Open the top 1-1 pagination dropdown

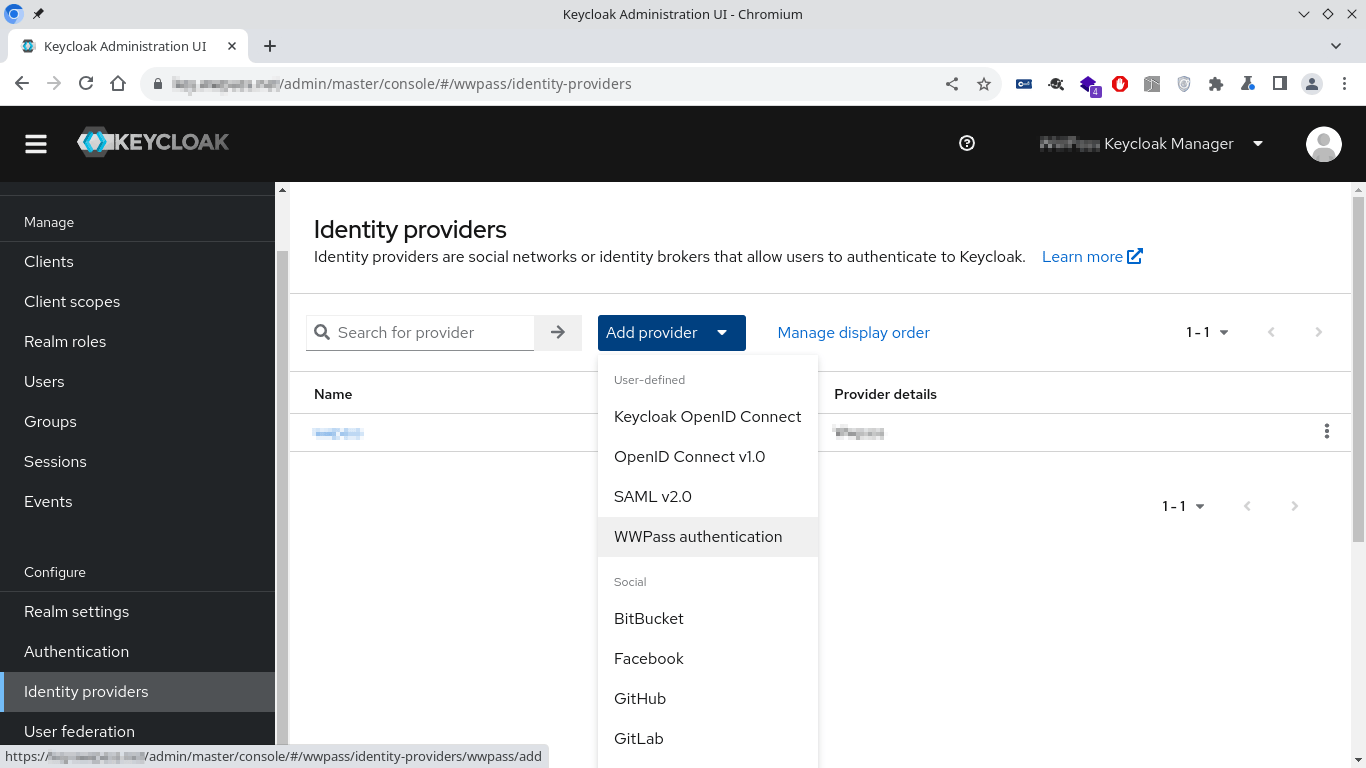pyautogui.click(x=1207, y=333)
